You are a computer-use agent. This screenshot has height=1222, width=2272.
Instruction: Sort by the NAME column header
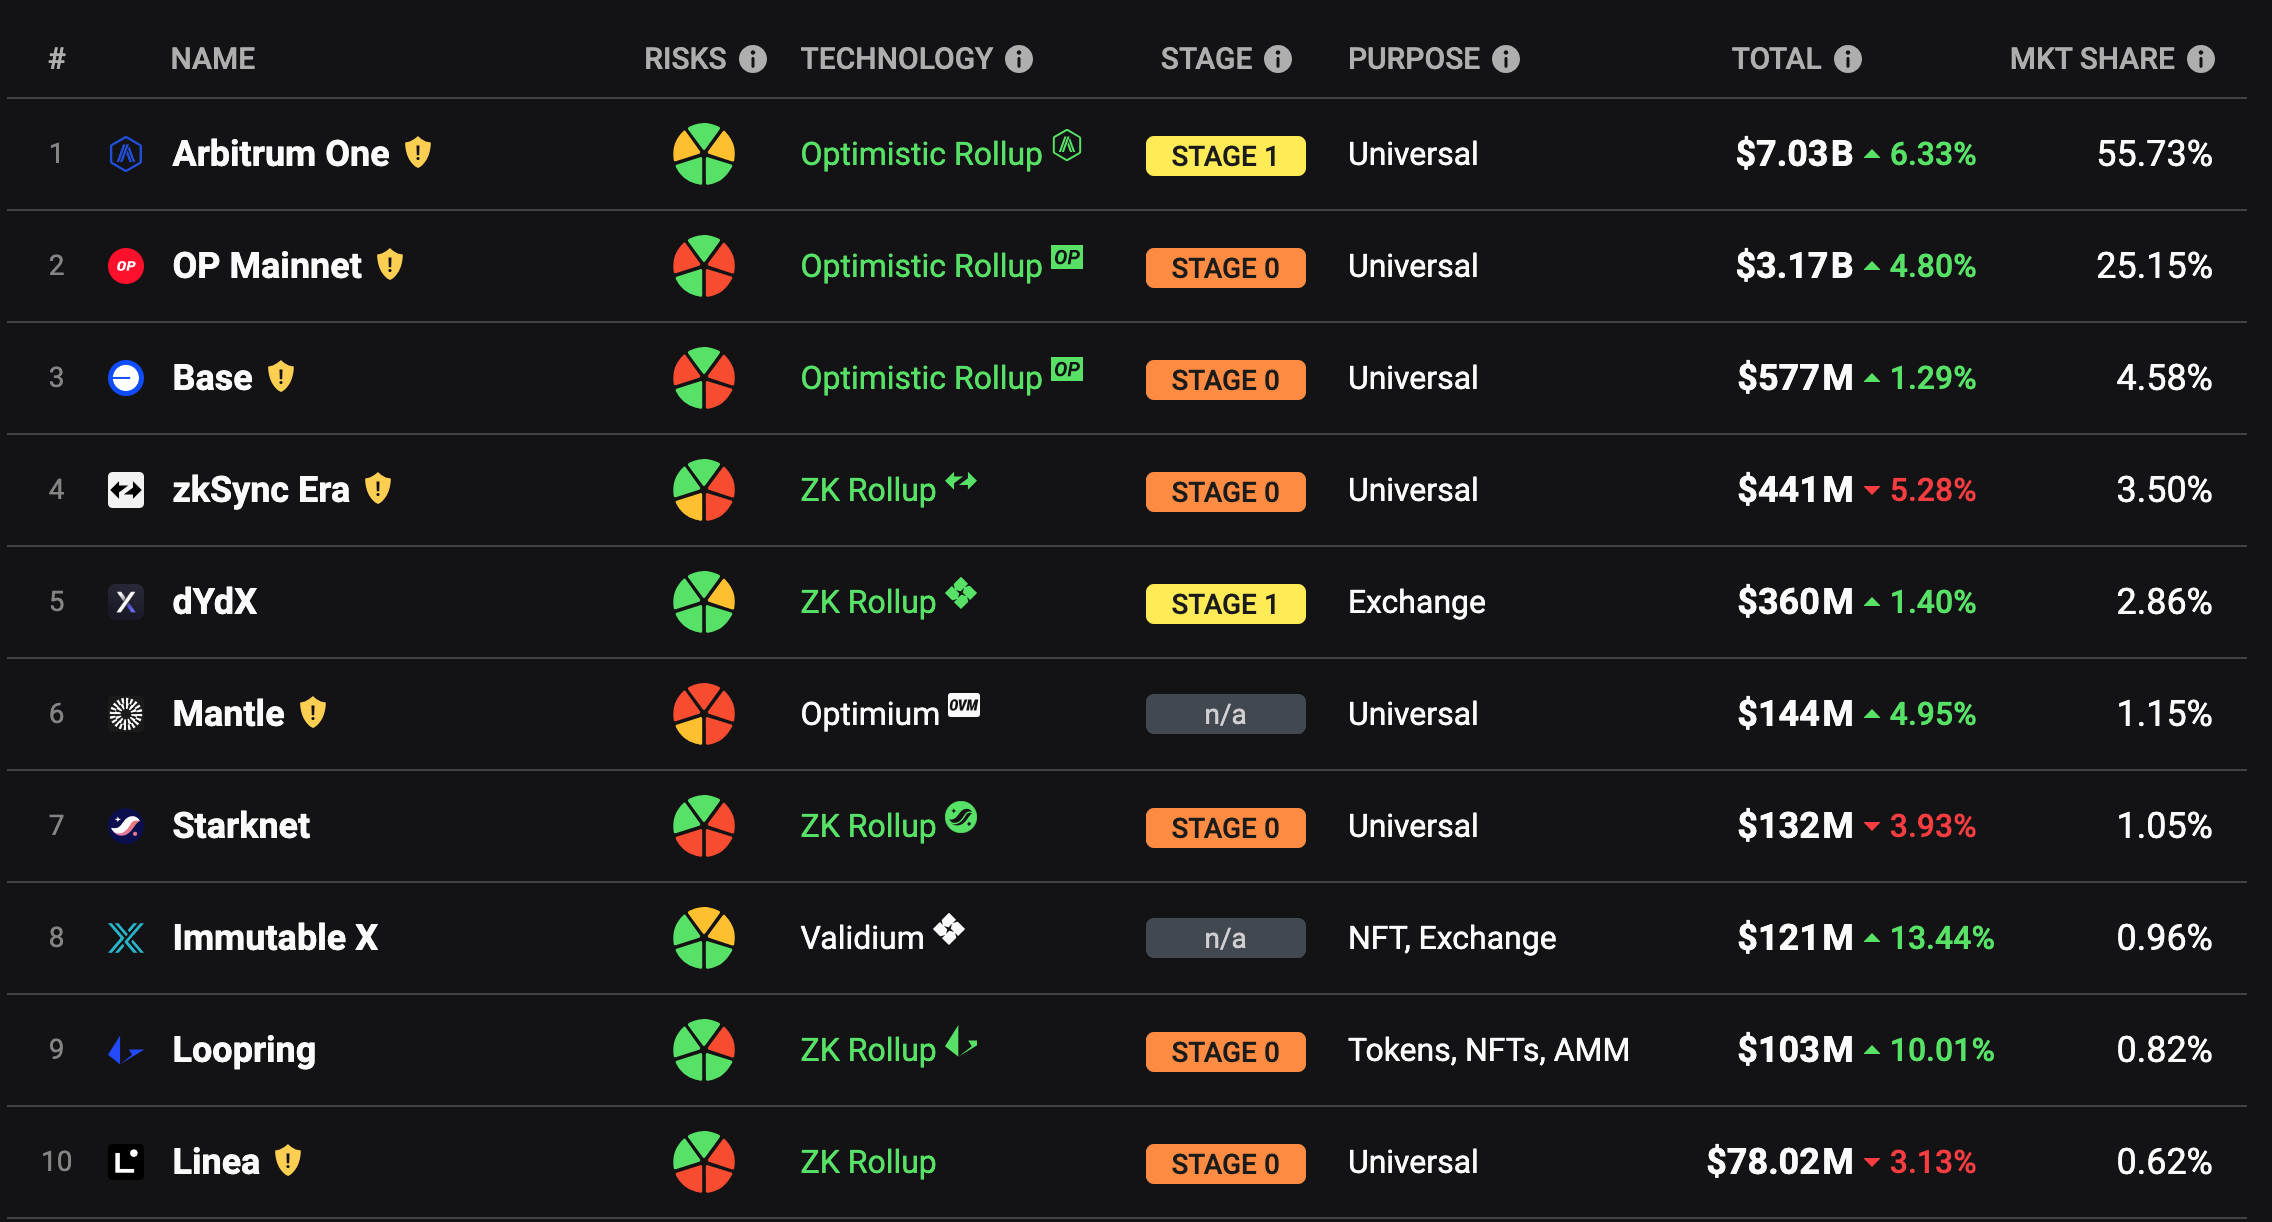point(213,59)
